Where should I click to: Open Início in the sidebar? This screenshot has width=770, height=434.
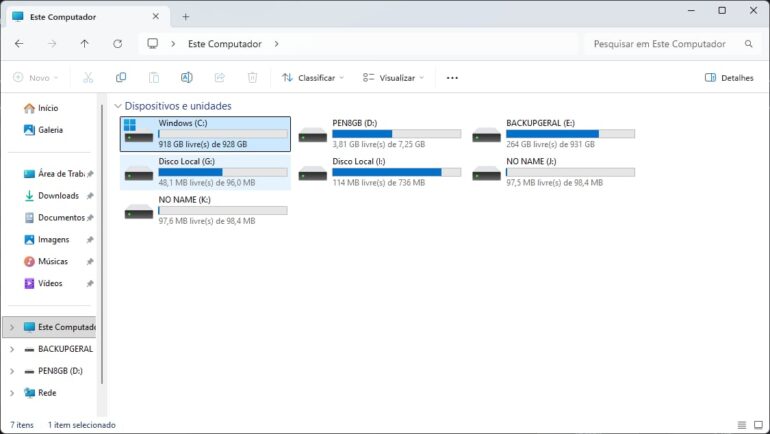[48, 108]
